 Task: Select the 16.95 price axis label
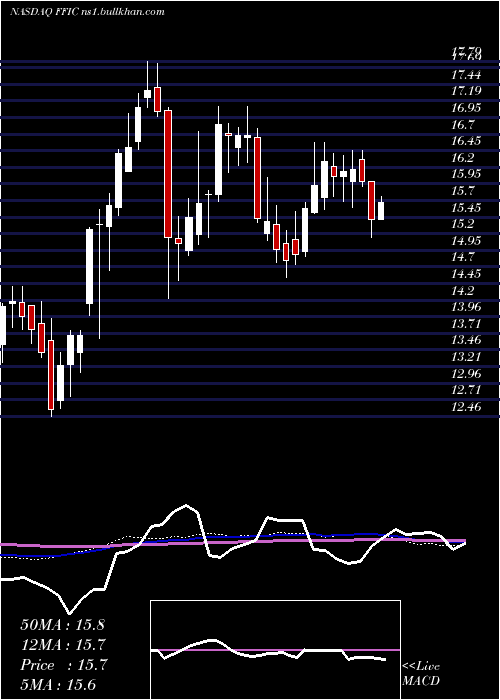[x=466, y=108]
